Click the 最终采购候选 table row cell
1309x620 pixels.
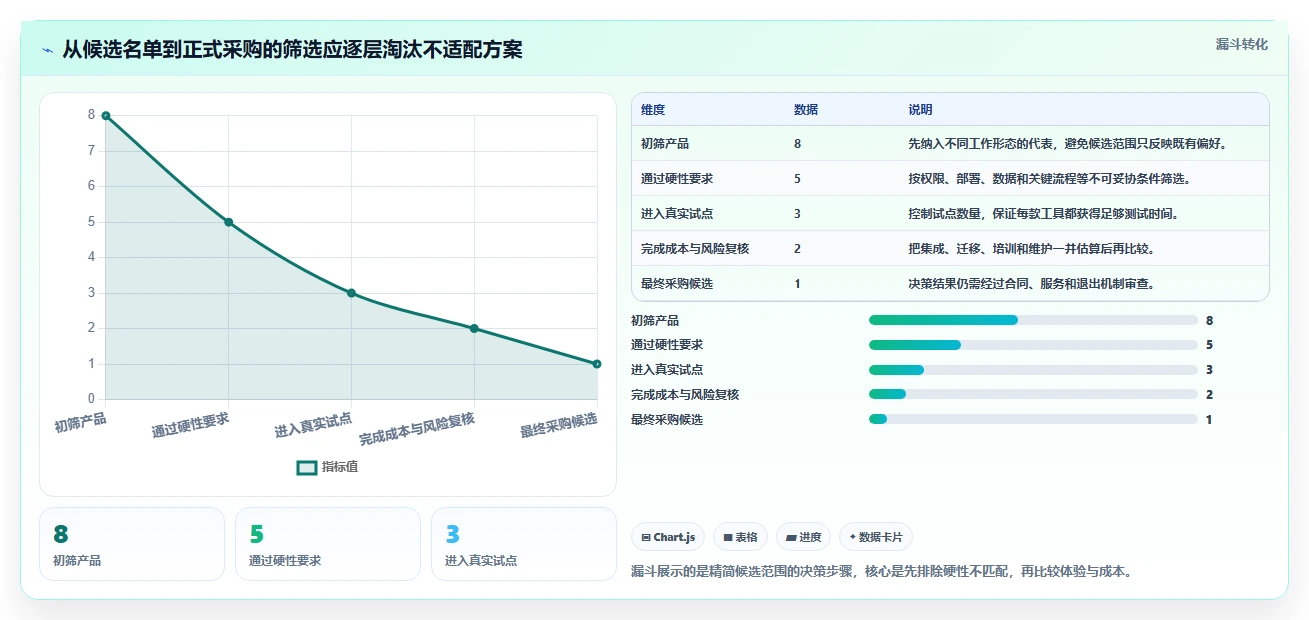tap(677, 284)
